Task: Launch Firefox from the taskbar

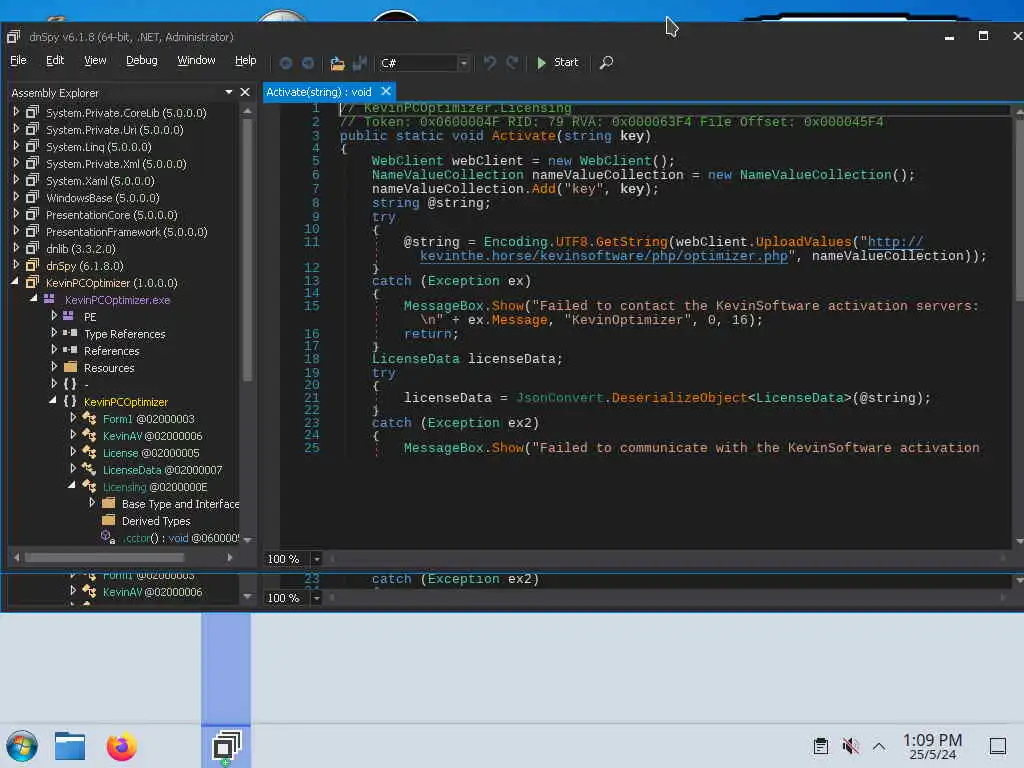Action: 121,746
